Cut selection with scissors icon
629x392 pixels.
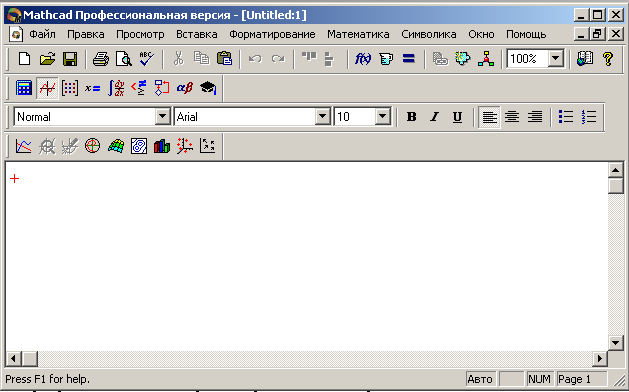click(178, 59)
